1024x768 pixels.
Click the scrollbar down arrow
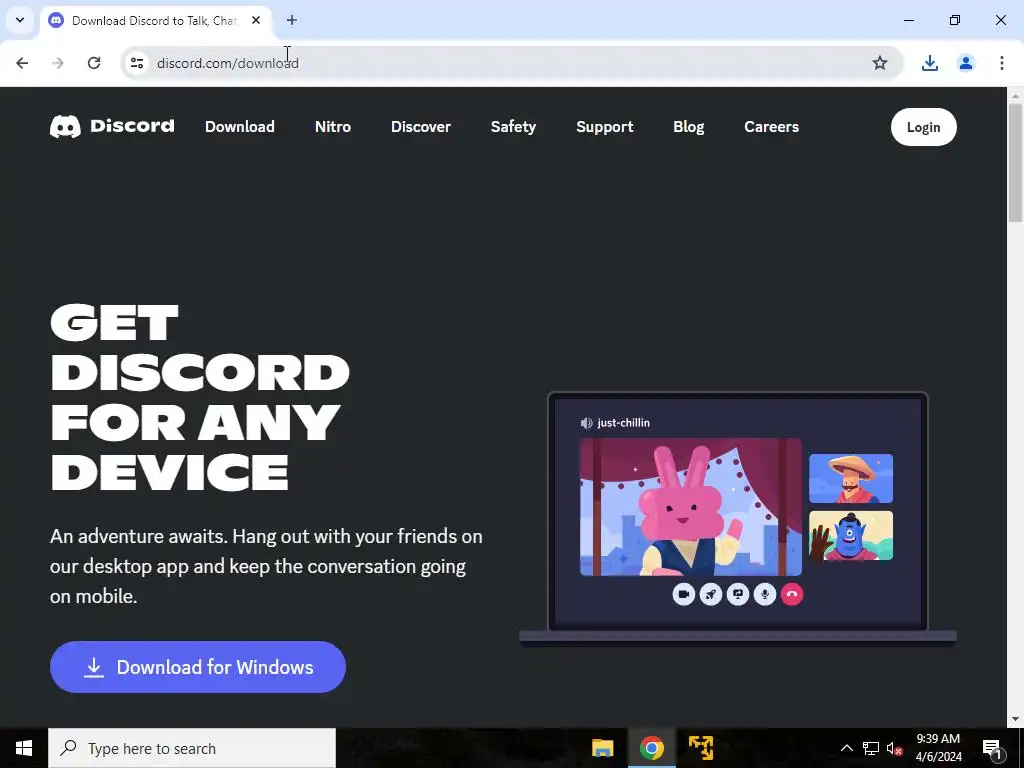pos(1015,719)
